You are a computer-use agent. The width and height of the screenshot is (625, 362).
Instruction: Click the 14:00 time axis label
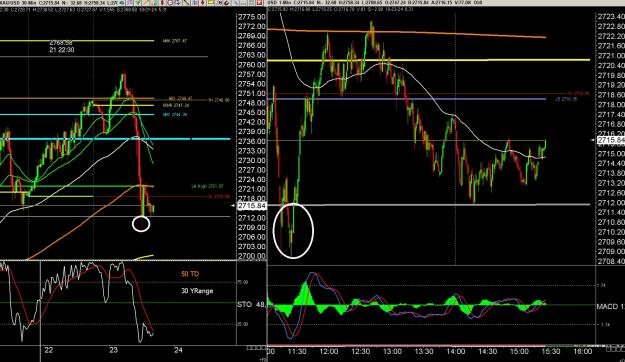pos(456,351)
